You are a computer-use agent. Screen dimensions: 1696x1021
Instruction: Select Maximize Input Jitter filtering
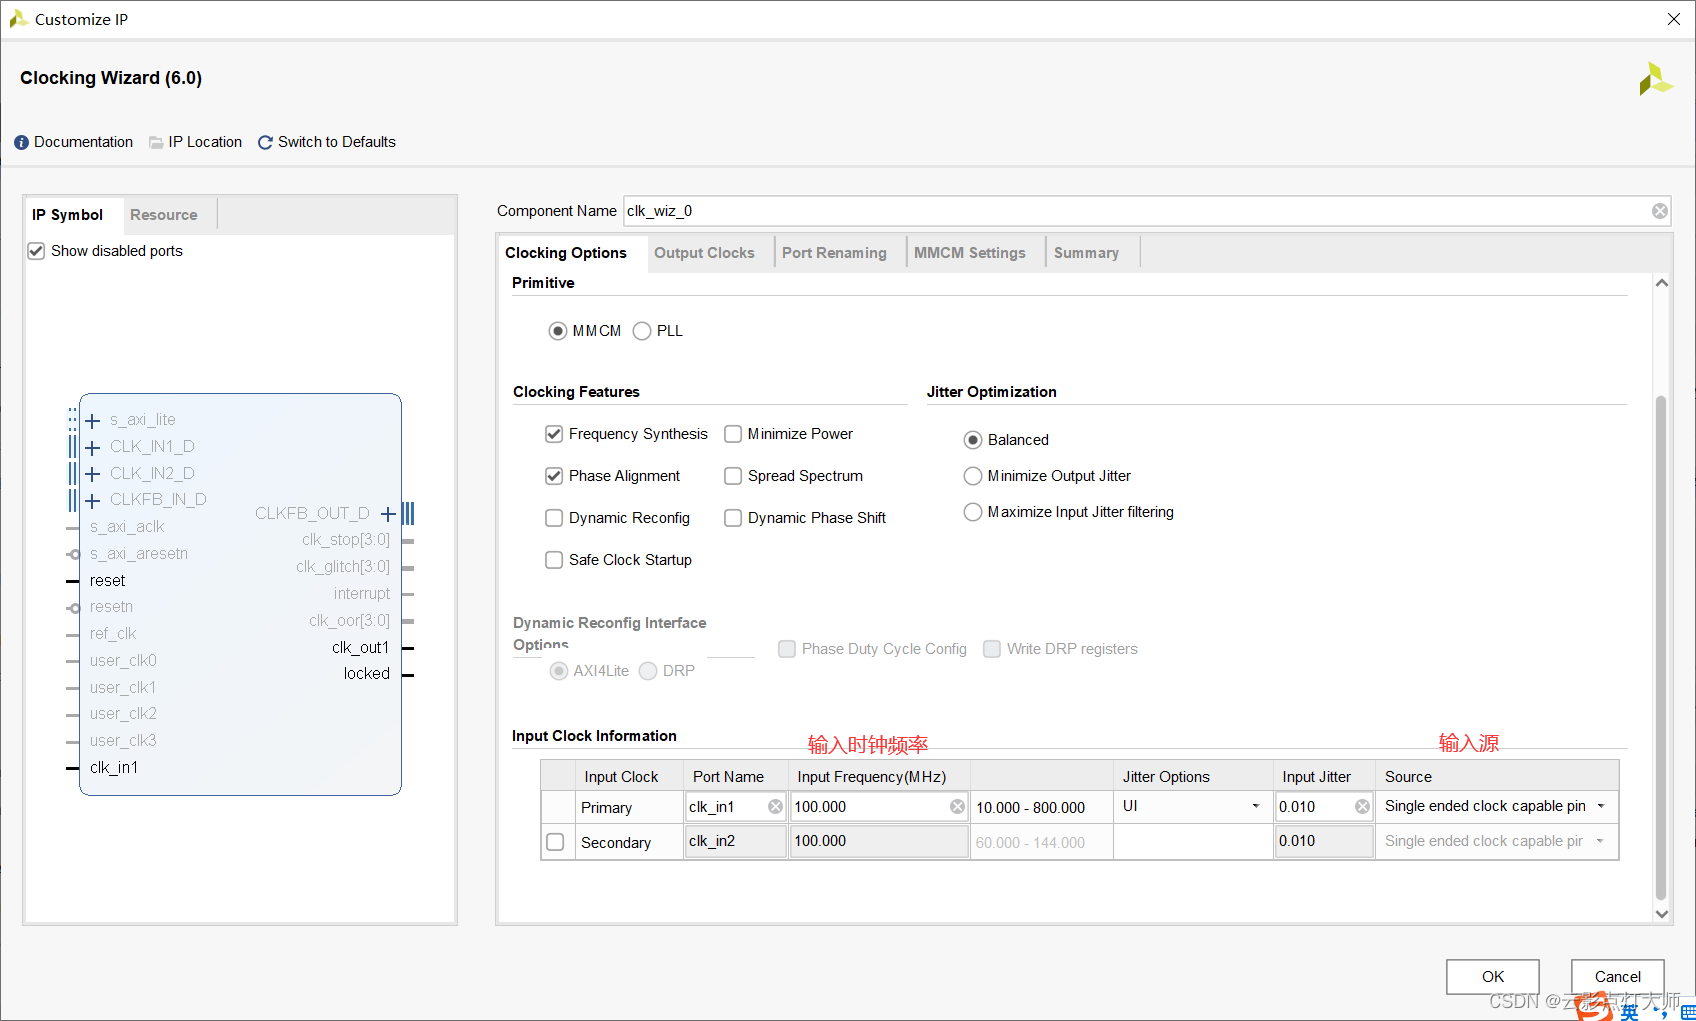tap(973, 512)
